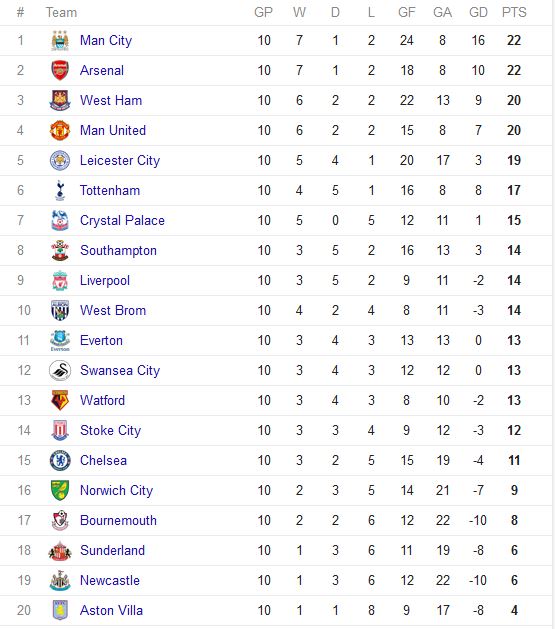555x629 pixels.
Task: Open the Norwich City team link
Action: click(x=116, y=491)
